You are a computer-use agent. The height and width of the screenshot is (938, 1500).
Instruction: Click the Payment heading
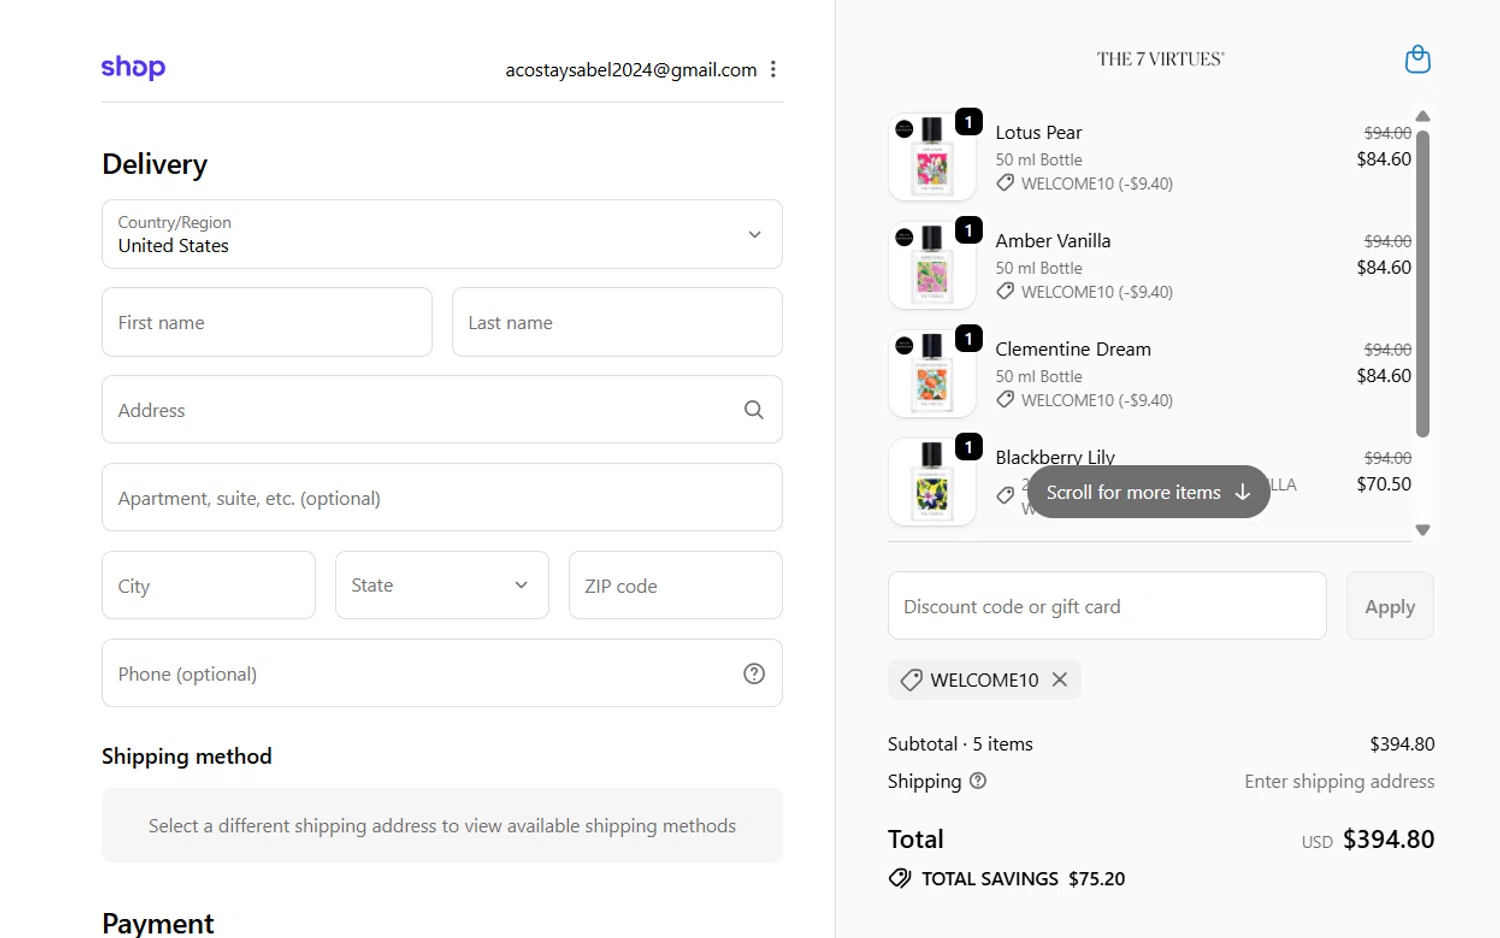pyautogui.click(x=158, y=923)
